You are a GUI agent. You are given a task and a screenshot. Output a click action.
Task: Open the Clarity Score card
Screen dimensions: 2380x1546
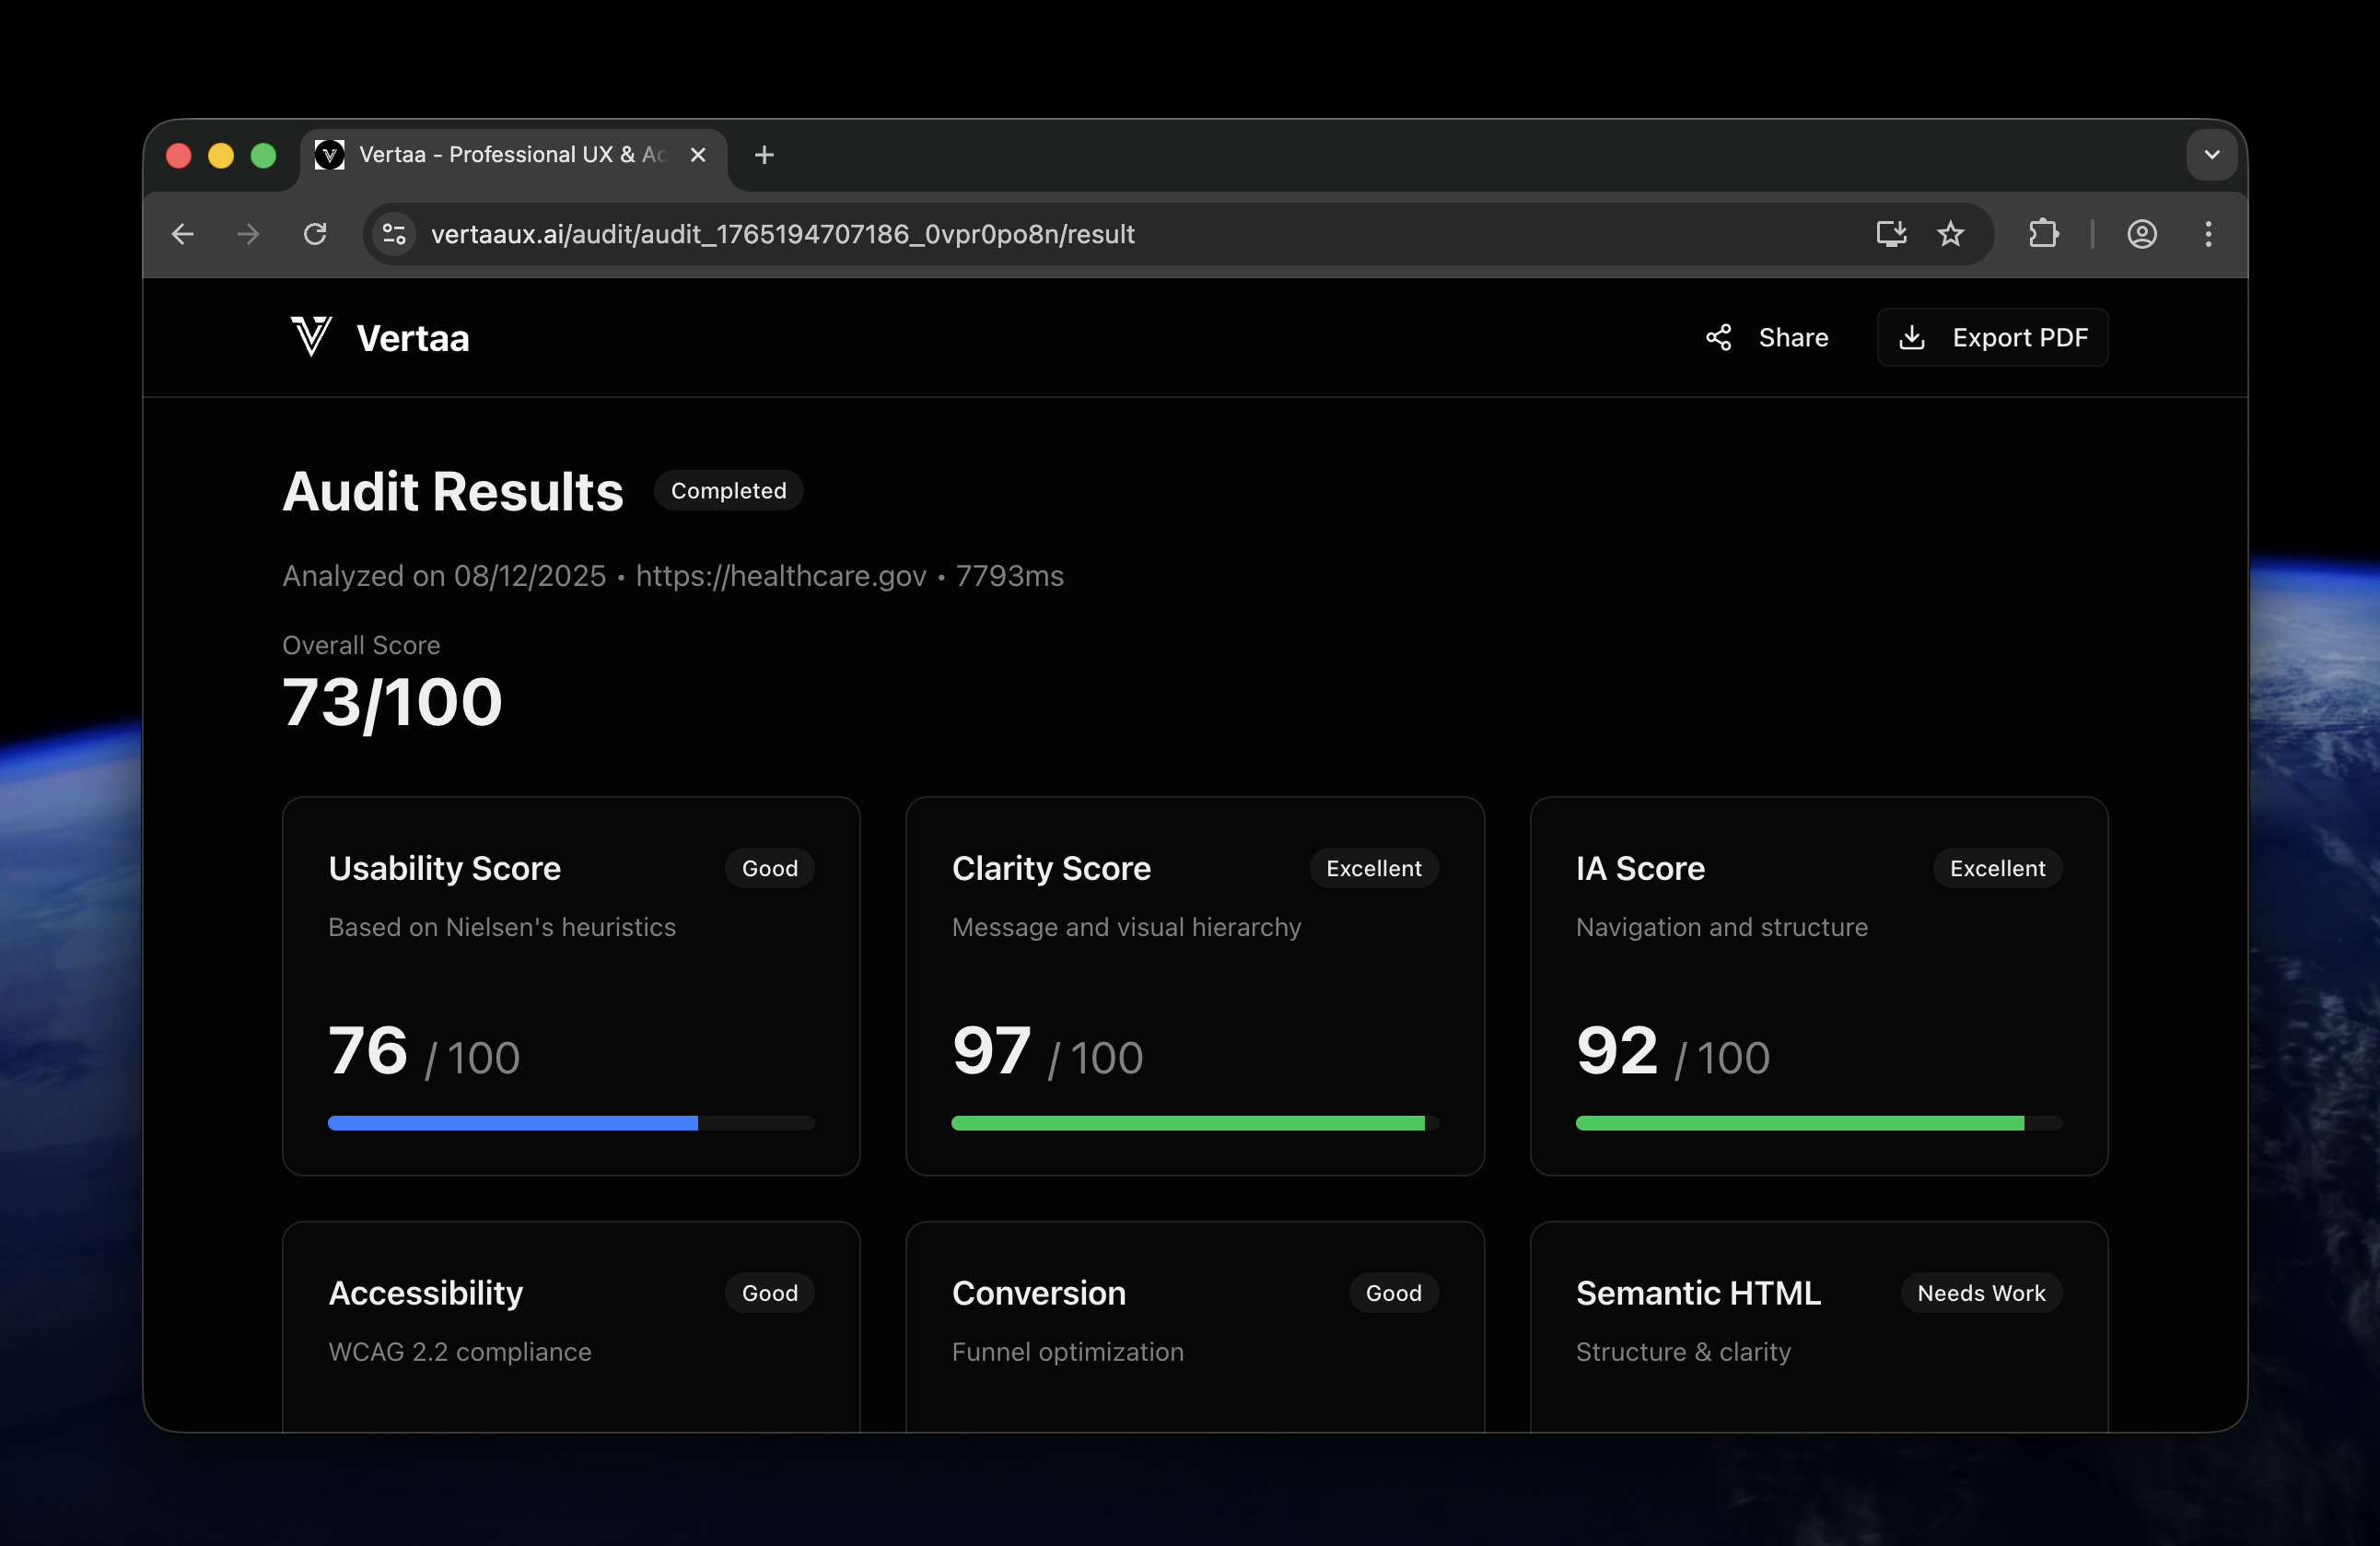coord(1194,985)
